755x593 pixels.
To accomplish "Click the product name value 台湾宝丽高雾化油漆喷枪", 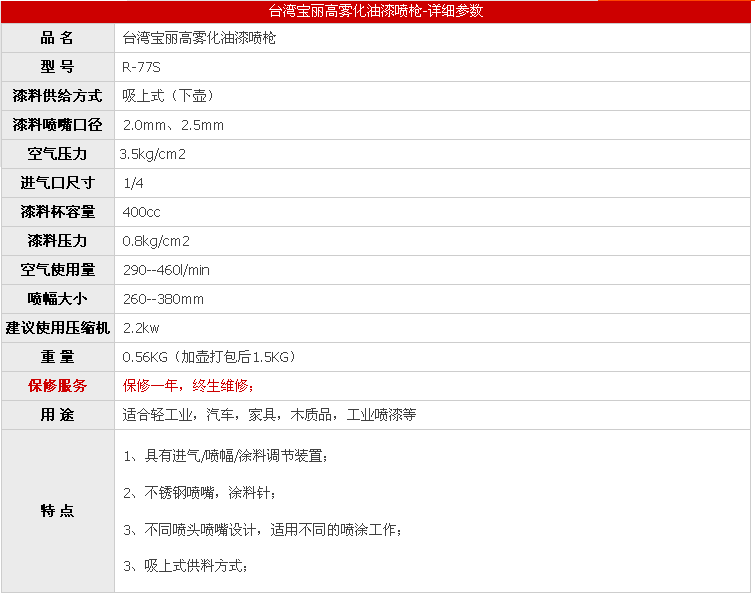I will (x=199, y=38).
